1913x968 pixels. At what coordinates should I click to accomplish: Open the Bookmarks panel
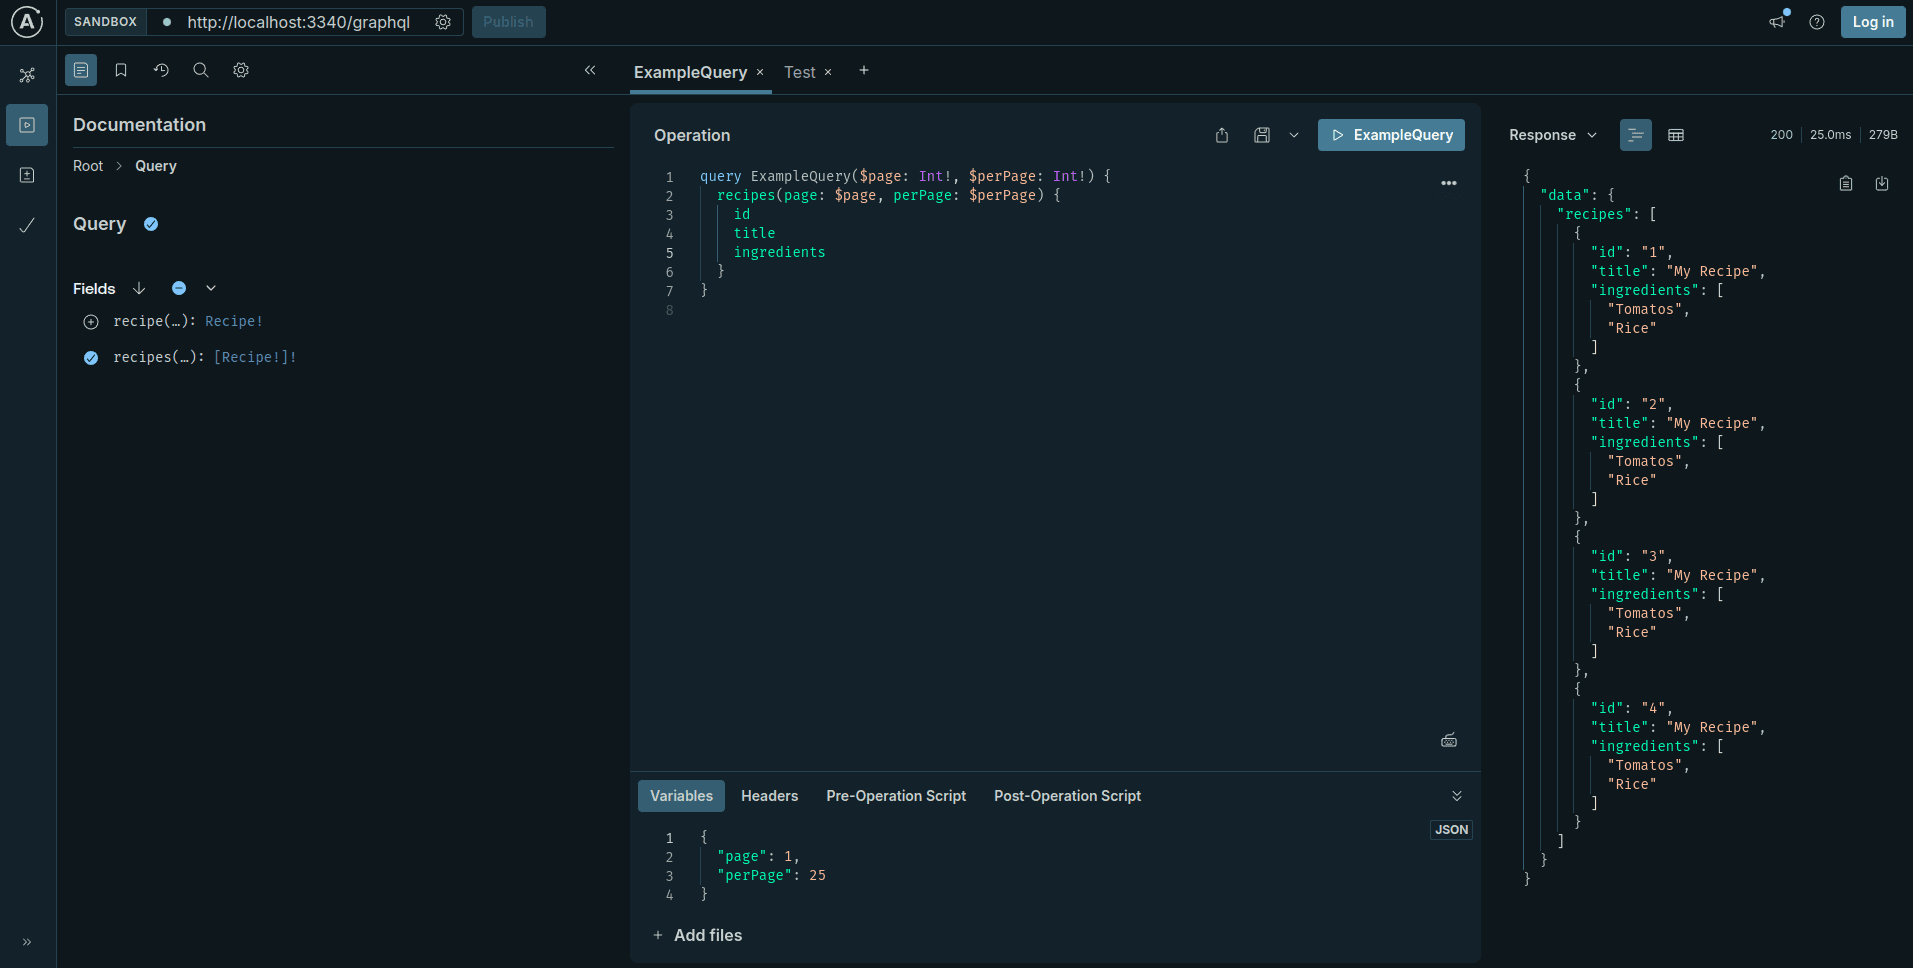(x=120, y=70)
